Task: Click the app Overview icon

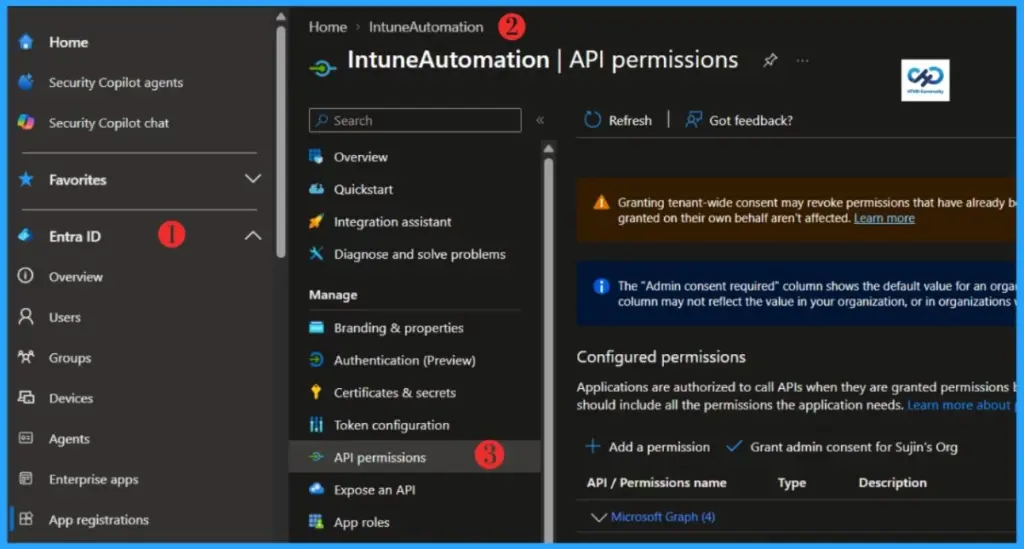Action: pos(316,157)
